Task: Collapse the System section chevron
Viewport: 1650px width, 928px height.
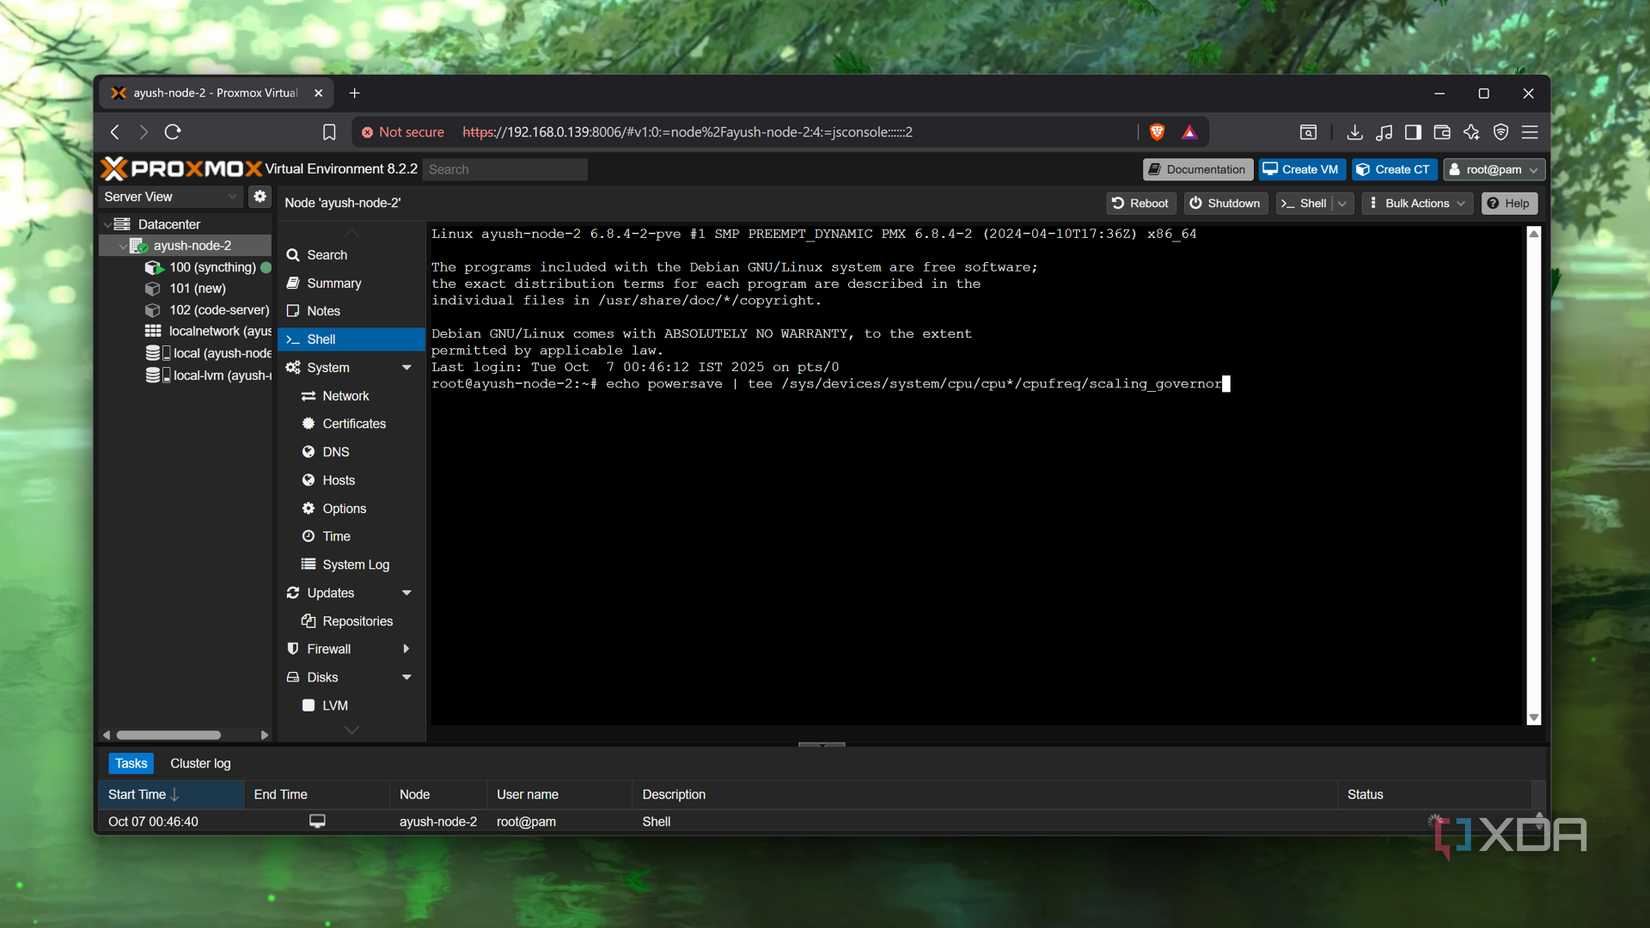Action: click(406, 367)
